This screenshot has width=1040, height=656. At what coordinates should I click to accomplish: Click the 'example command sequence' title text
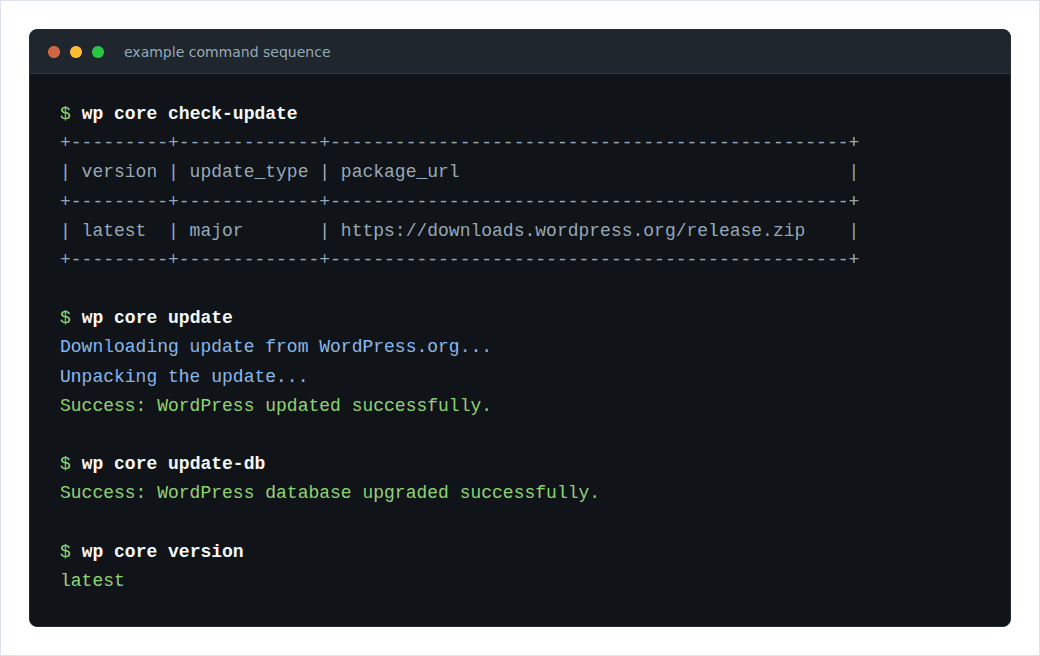pos(227,52)
